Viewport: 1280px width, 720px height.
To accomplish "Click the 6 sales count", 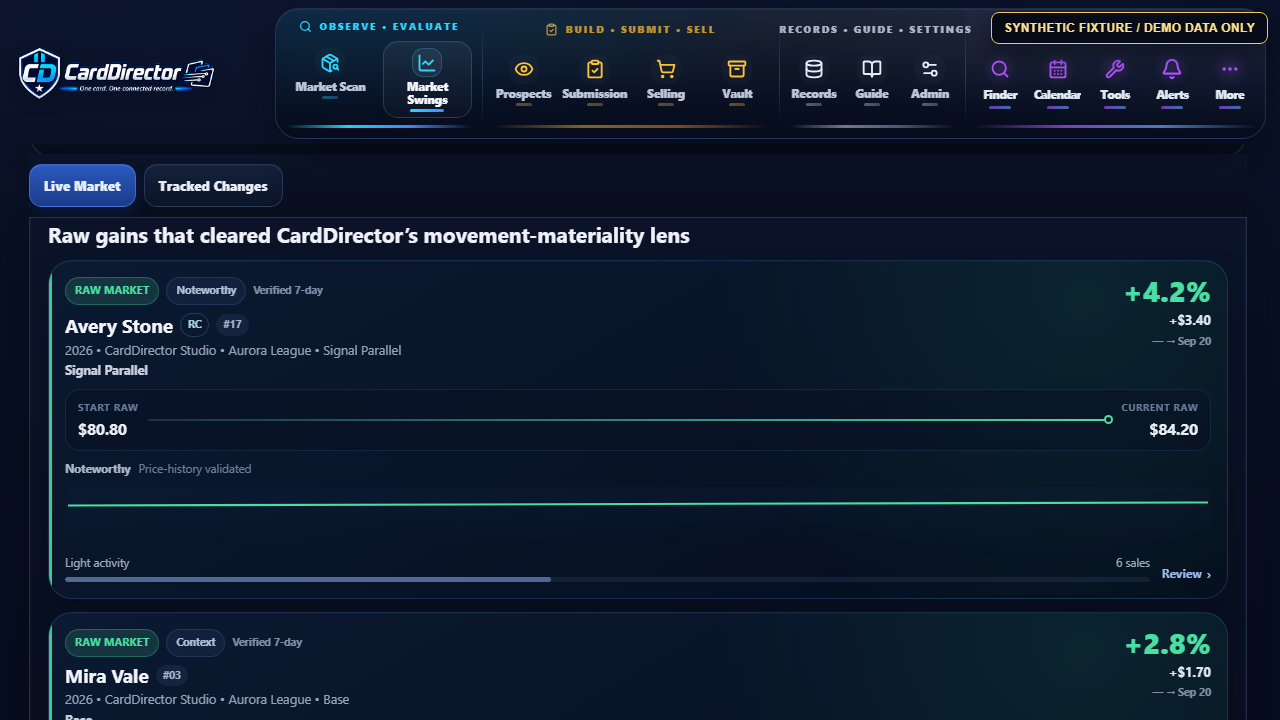I will pyautogui.click(x=1133, y=563).
